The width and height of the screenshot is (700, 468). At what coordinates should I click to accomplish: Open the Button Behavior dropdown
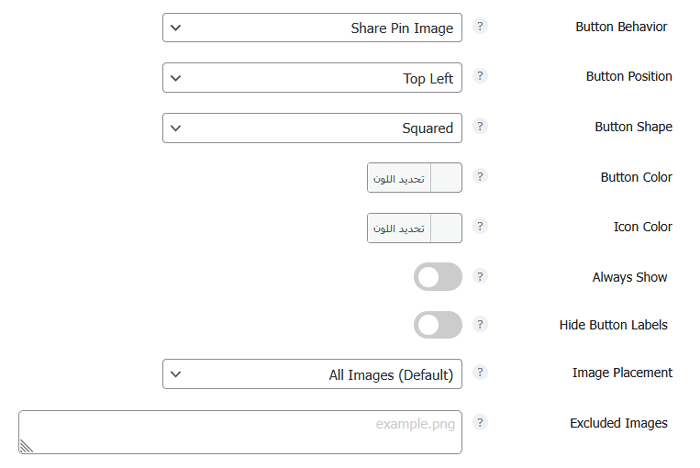tap(312, 28)
